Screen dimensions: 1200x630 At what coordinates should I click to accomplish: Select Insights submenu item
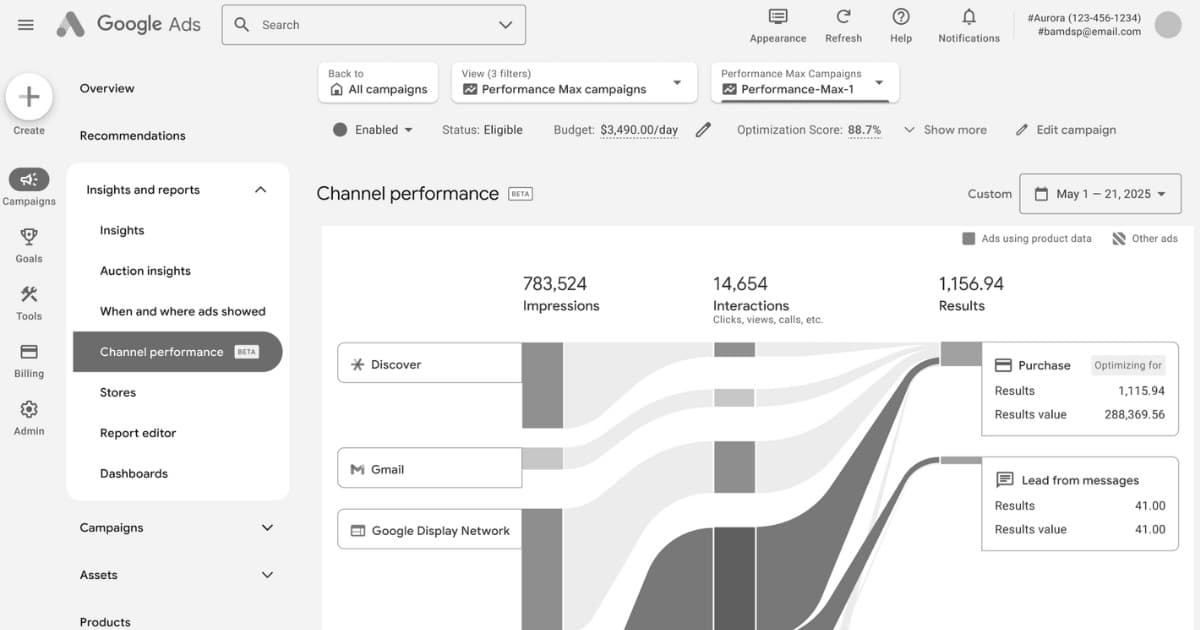[x=122, y=231]
